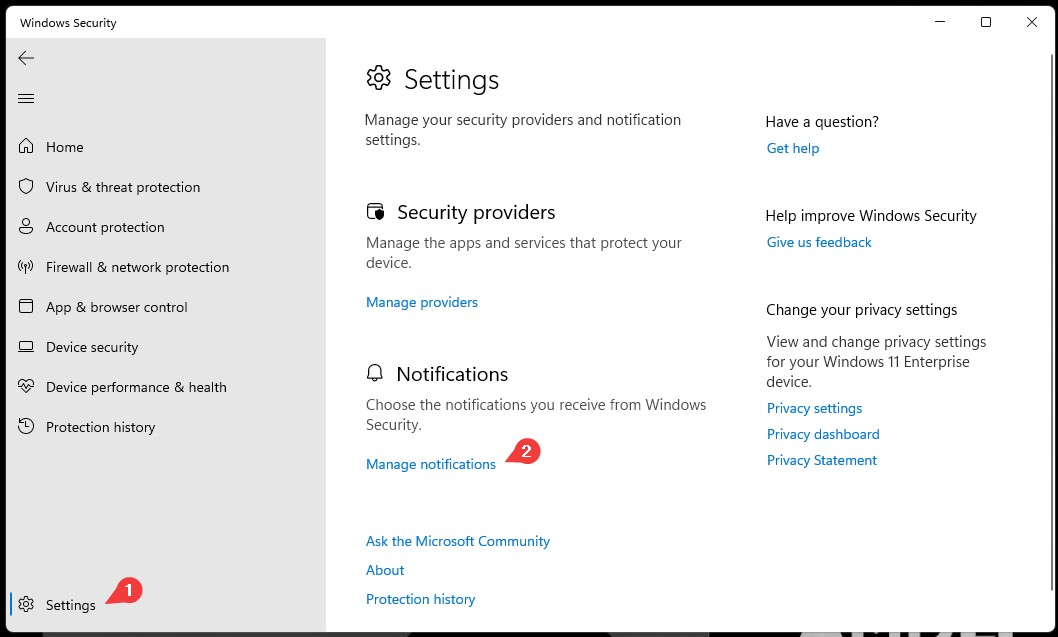Open the Settings gear in sidebar

point(26,605)
